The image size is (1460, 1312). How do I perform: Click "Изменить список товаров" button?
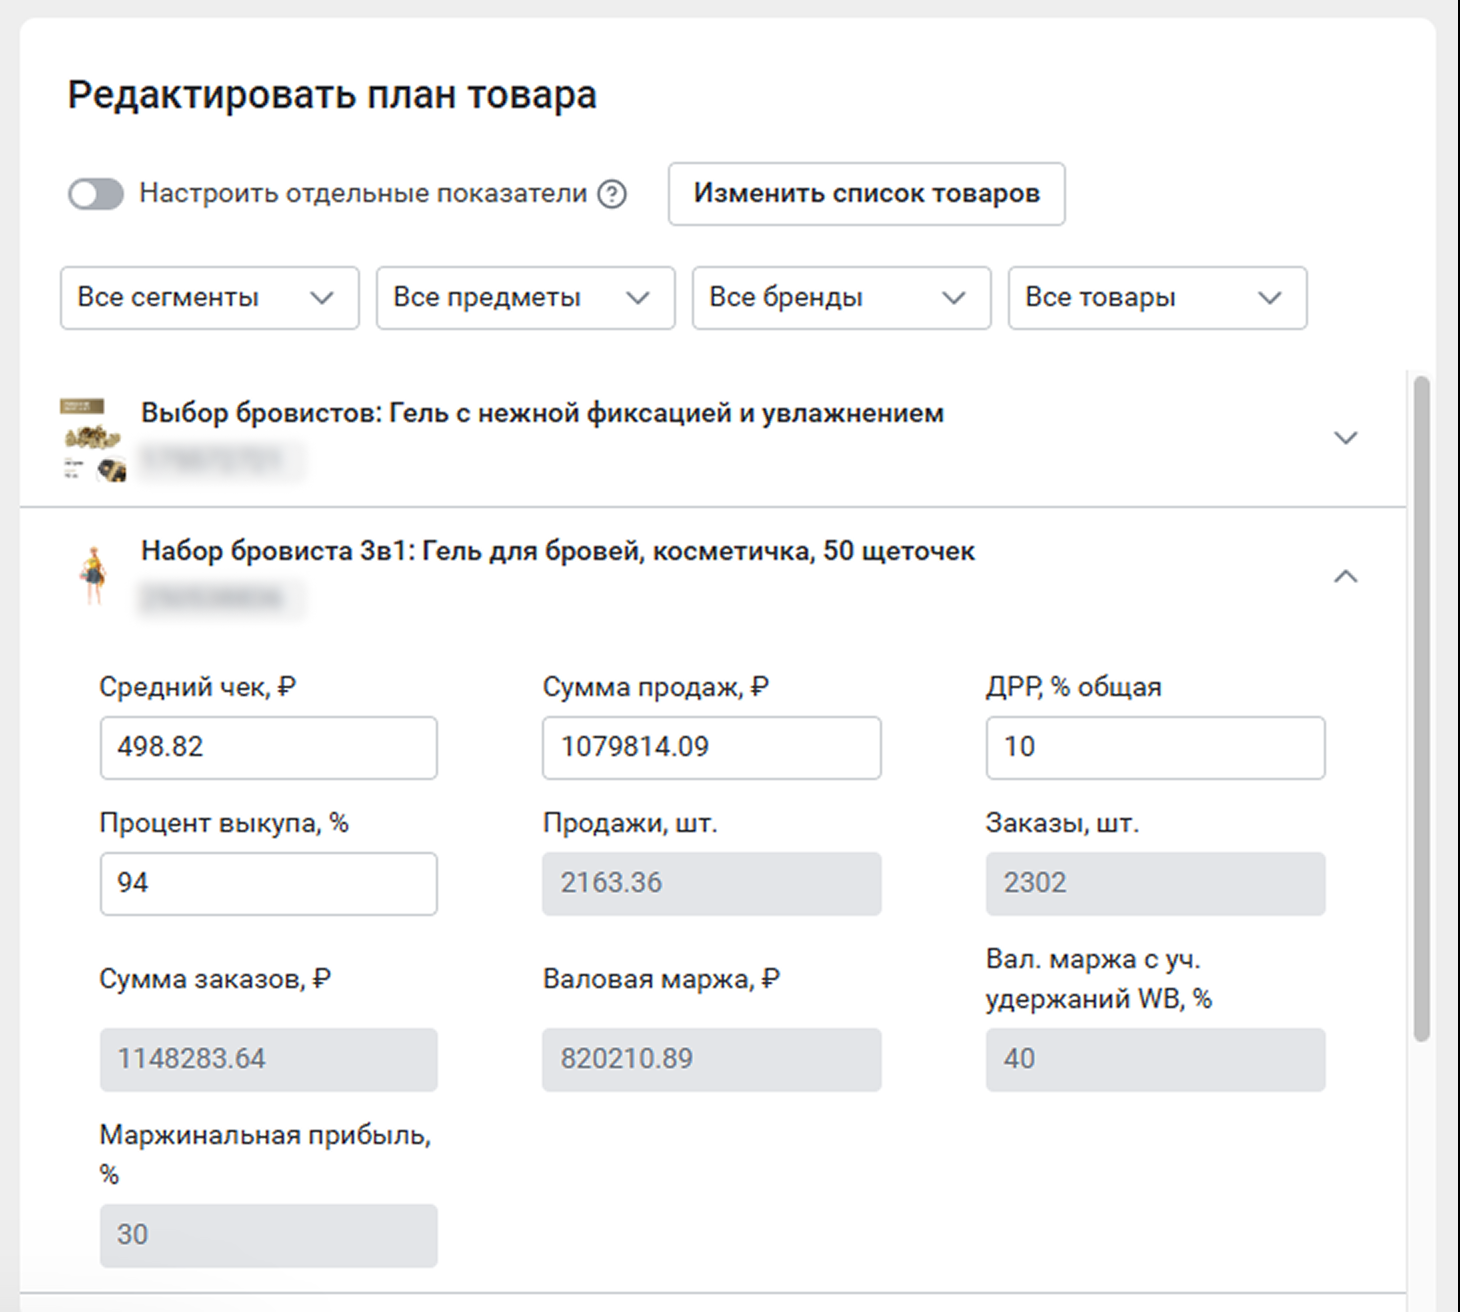pyautogui.click(x=866, y=194)
